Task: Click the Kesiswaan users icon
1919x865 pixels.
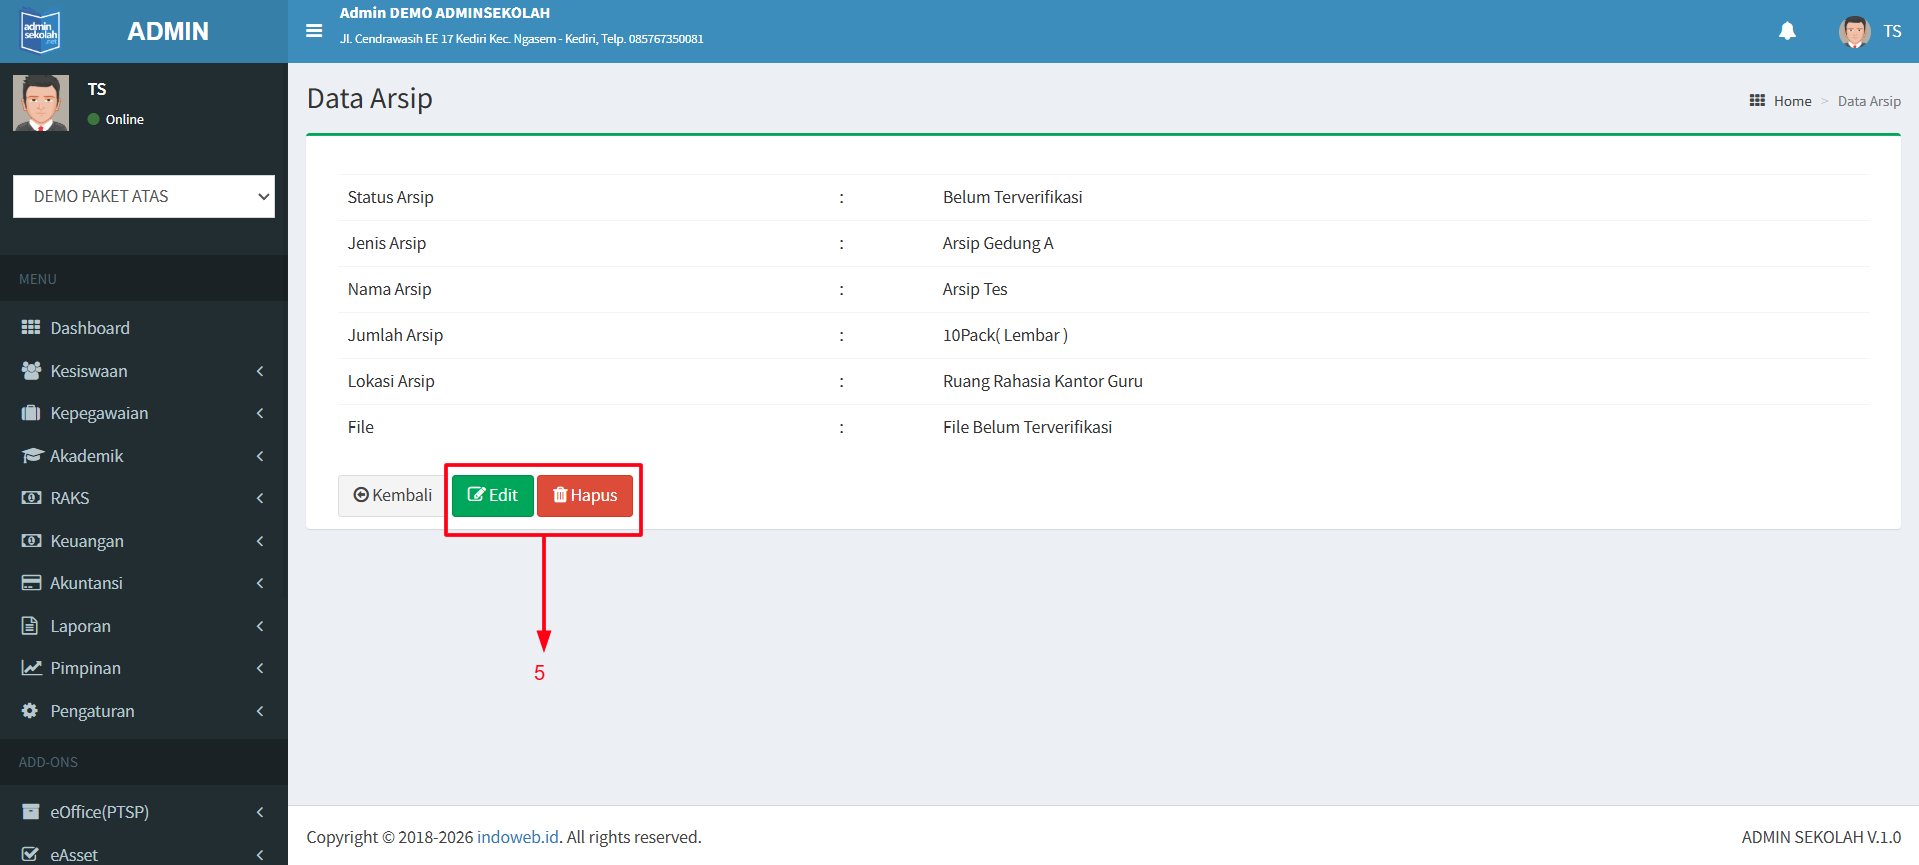Action: (31, 371)
